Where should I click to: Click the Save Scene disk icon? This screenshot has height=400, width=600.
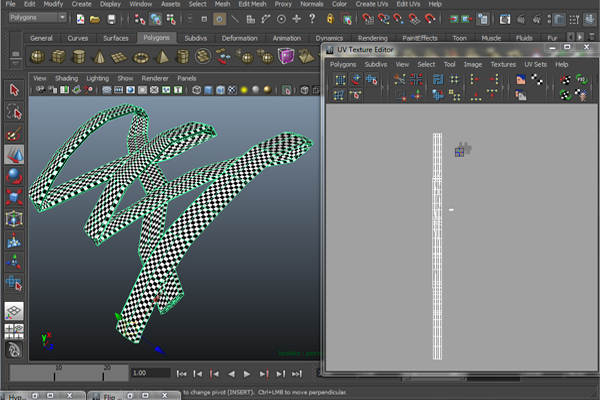click(111, 19)
